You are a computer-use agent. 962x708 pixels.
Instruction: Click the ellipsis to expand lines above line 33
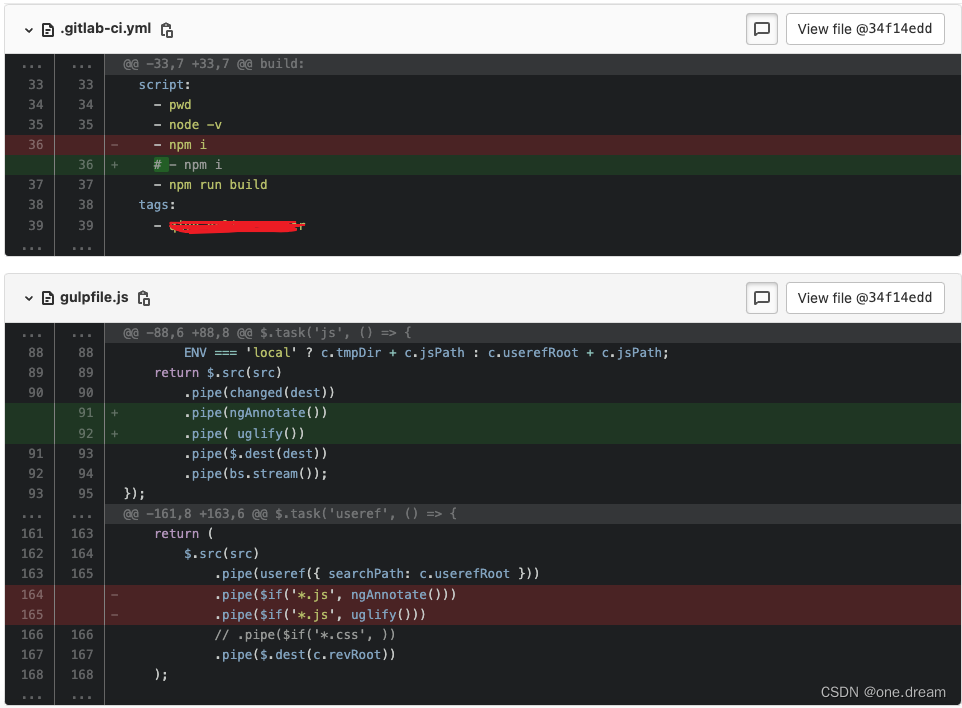click(x=30, y=64)
